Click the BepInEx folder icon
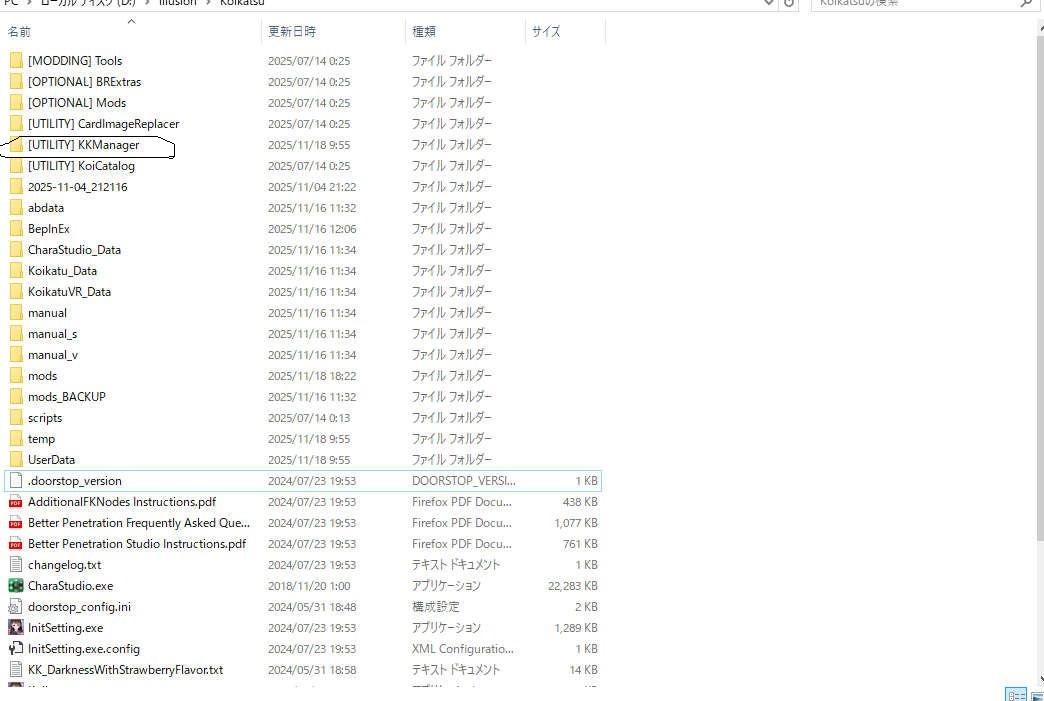The width and height of the screenshot is (1044, 701). (16, 229)
